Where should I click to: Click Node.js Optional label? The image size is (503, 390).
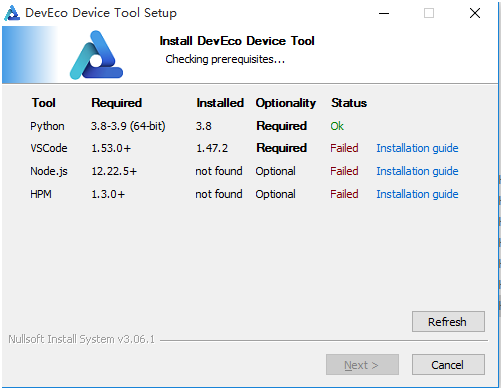tap(275, 171)
